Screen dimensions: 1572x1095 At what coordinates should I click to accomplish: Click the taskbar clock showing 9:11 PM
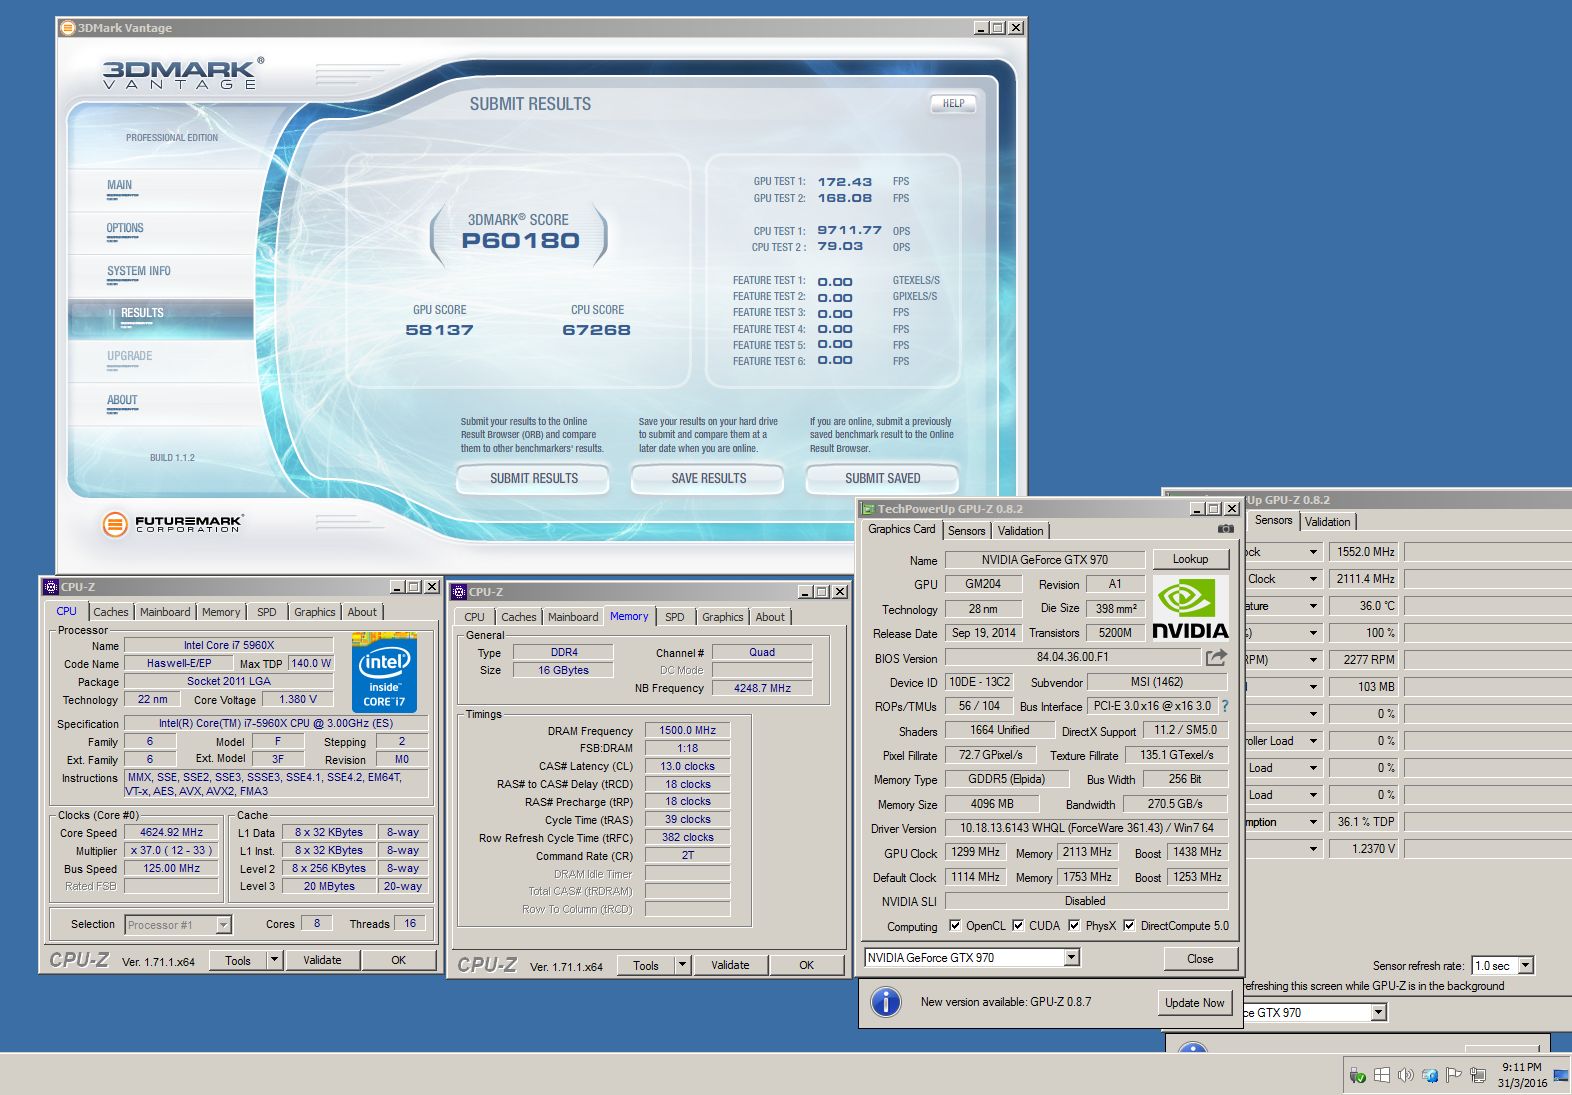click(1522, 1075)
